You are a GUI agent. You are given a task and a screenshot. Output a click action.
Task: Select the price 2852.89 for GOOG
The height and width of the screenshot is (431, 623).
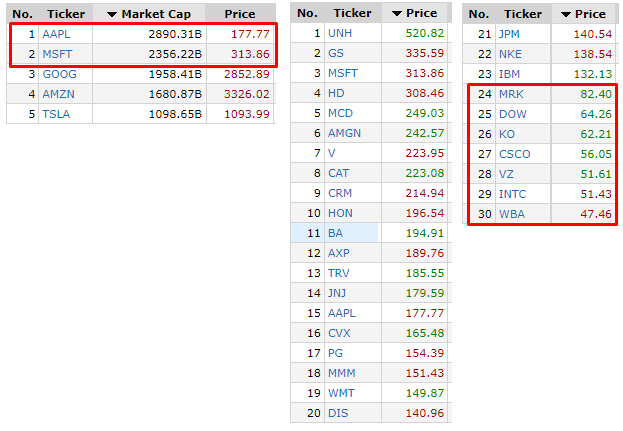tap(247, 74)
